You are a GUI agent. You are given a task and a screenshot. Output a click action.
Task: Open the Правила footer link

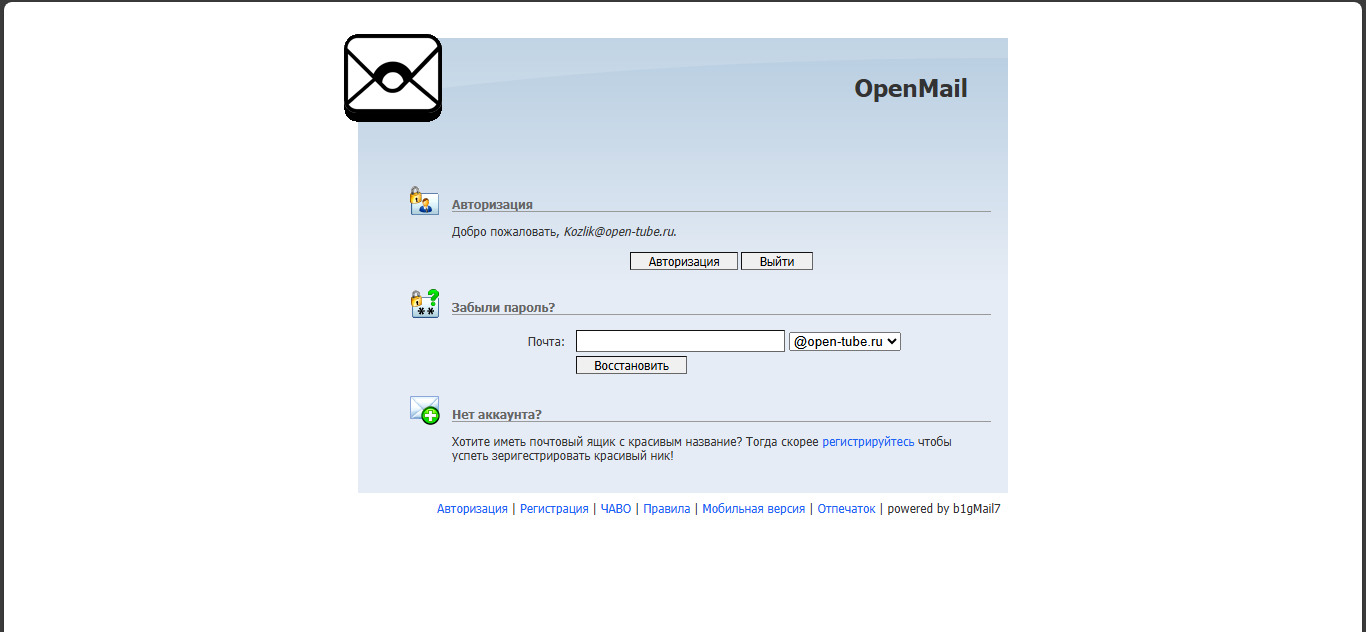[667, 509]
